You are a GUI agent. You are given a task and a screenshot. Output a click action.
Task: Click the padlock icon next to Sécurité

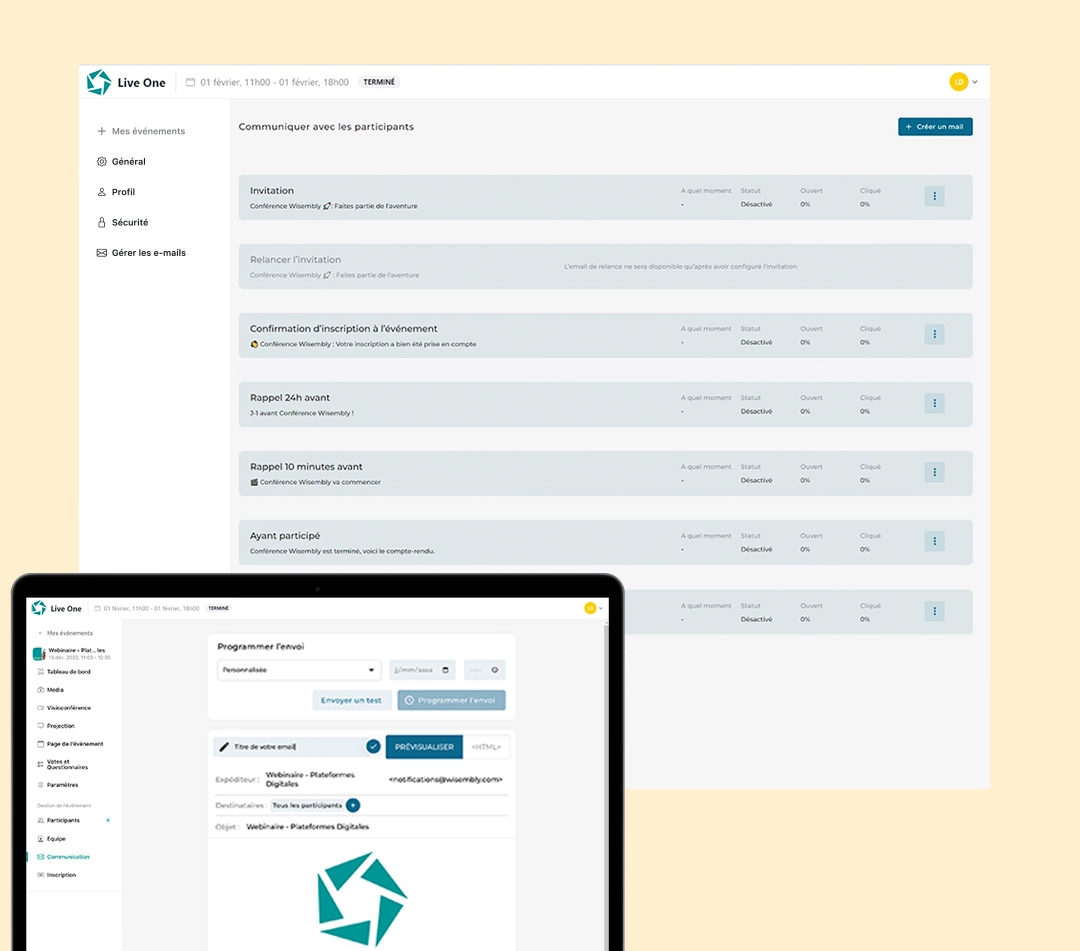[101, 222]
